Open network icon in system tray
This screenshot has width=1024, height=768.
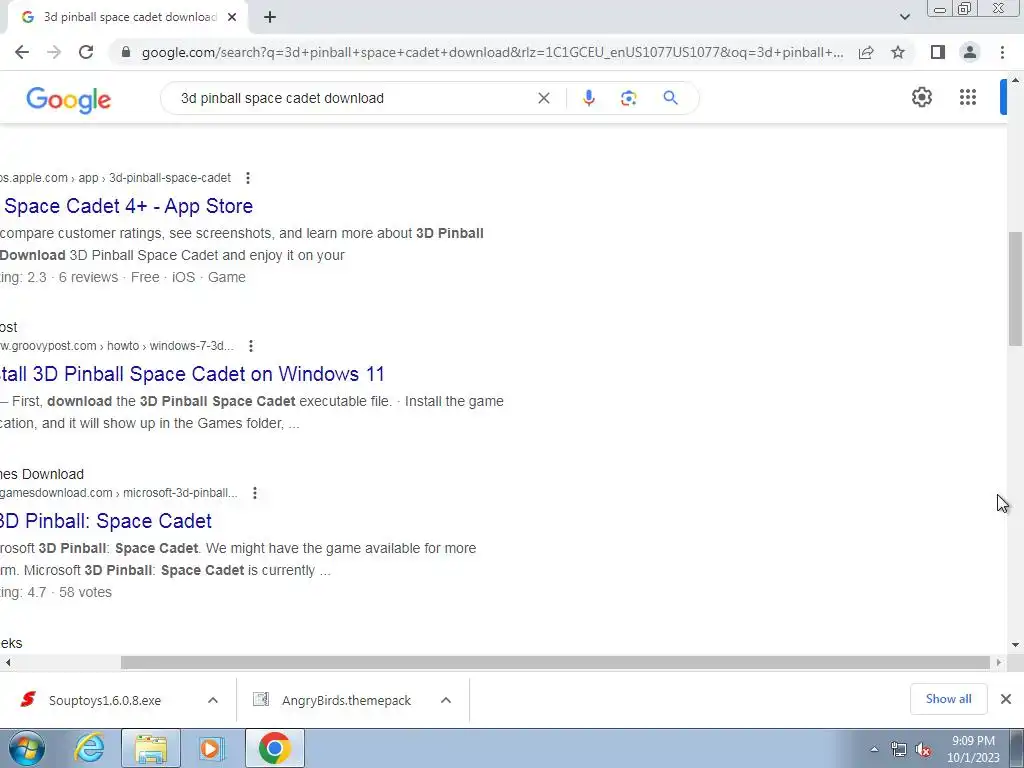click(x=899, y=749)
